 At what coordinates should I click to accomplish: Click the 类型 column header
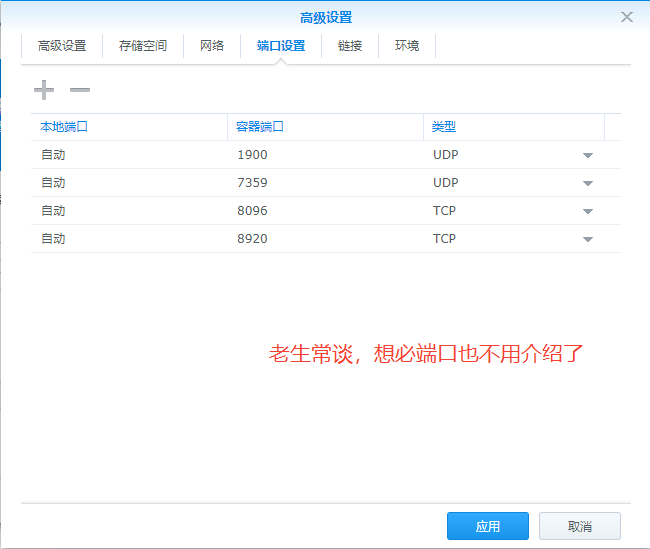(x=514, y=127)
